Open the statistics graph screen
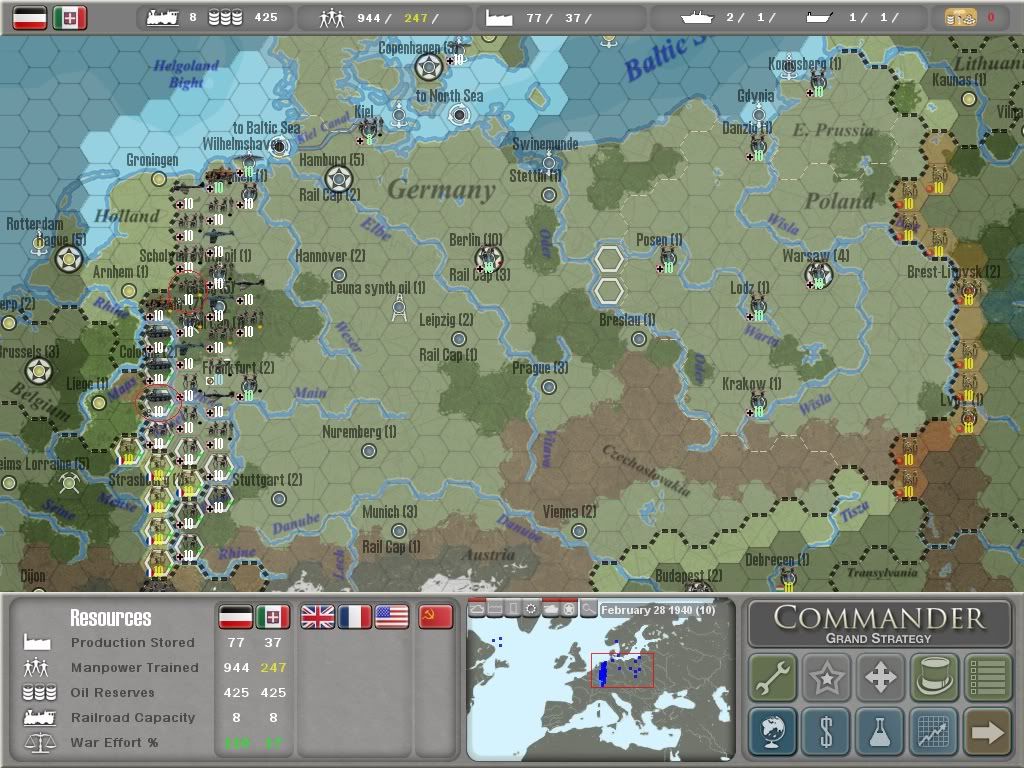Image resolution: width=1024 pixels, height=768 pixels. 934,731
